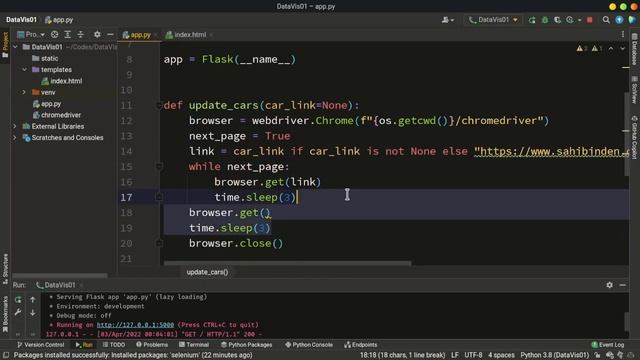Click the DataVis01 breadcrumb in navigation bar
640x360 pixels.
coord(21,20)
